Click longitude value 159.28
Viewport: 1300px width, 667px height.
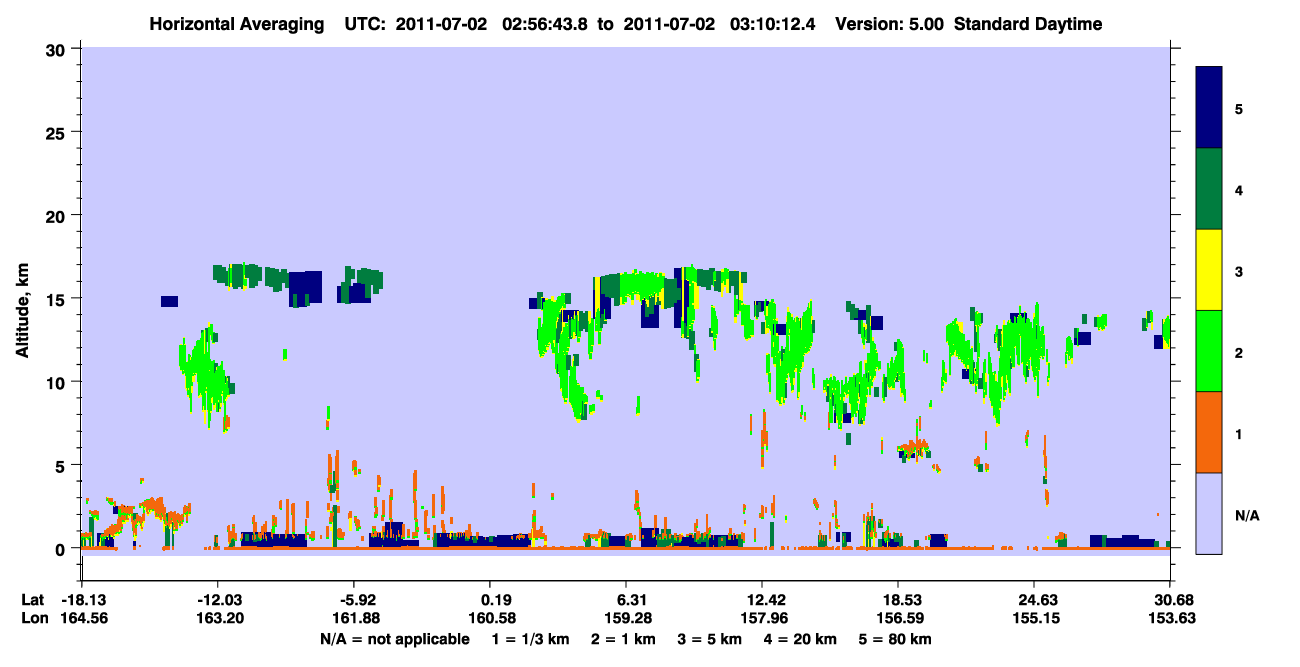click(x=626, y=619)
